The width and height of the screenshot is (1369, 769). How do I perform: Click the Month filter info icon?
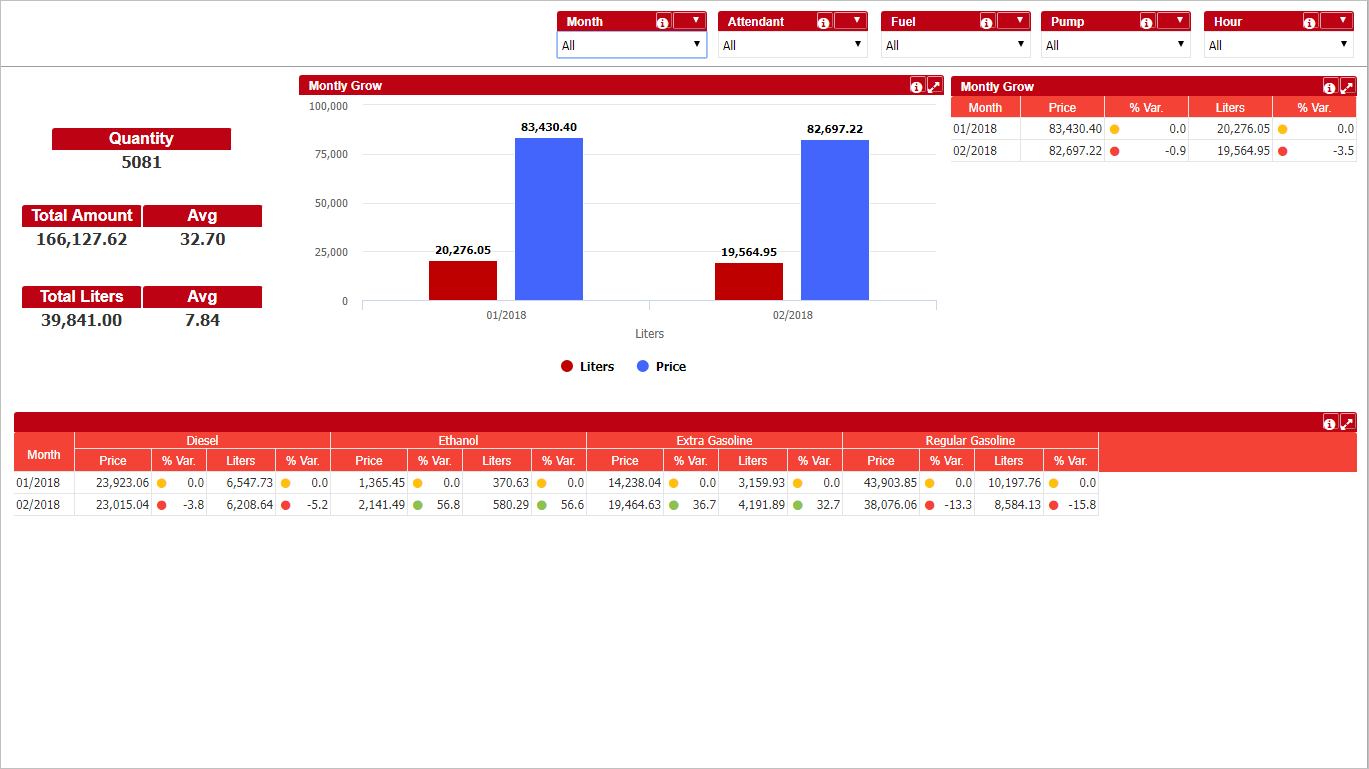click(662, 22)
